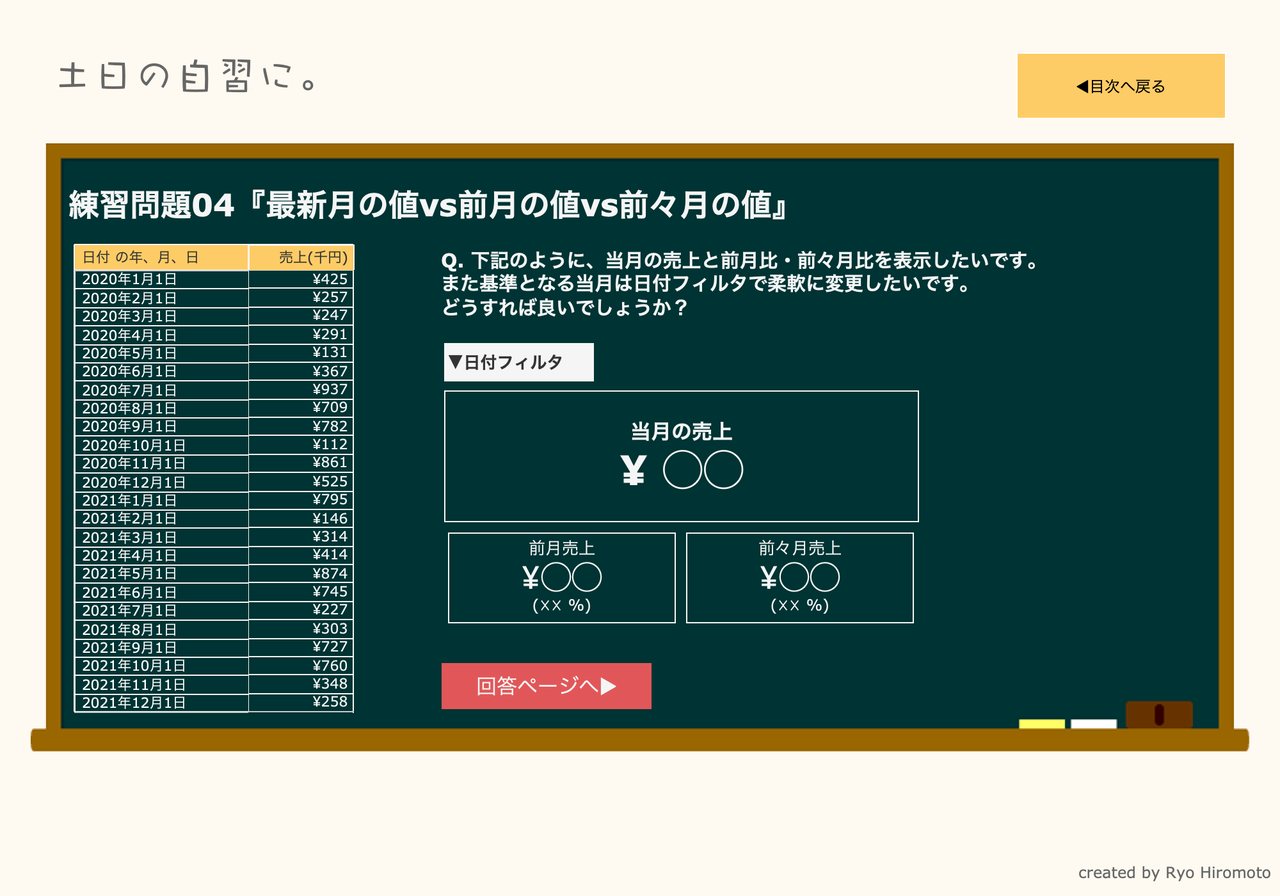1280x896 pixels.
Task: Select the 2020年12月1日 date cell
Action: pos(161,482)
